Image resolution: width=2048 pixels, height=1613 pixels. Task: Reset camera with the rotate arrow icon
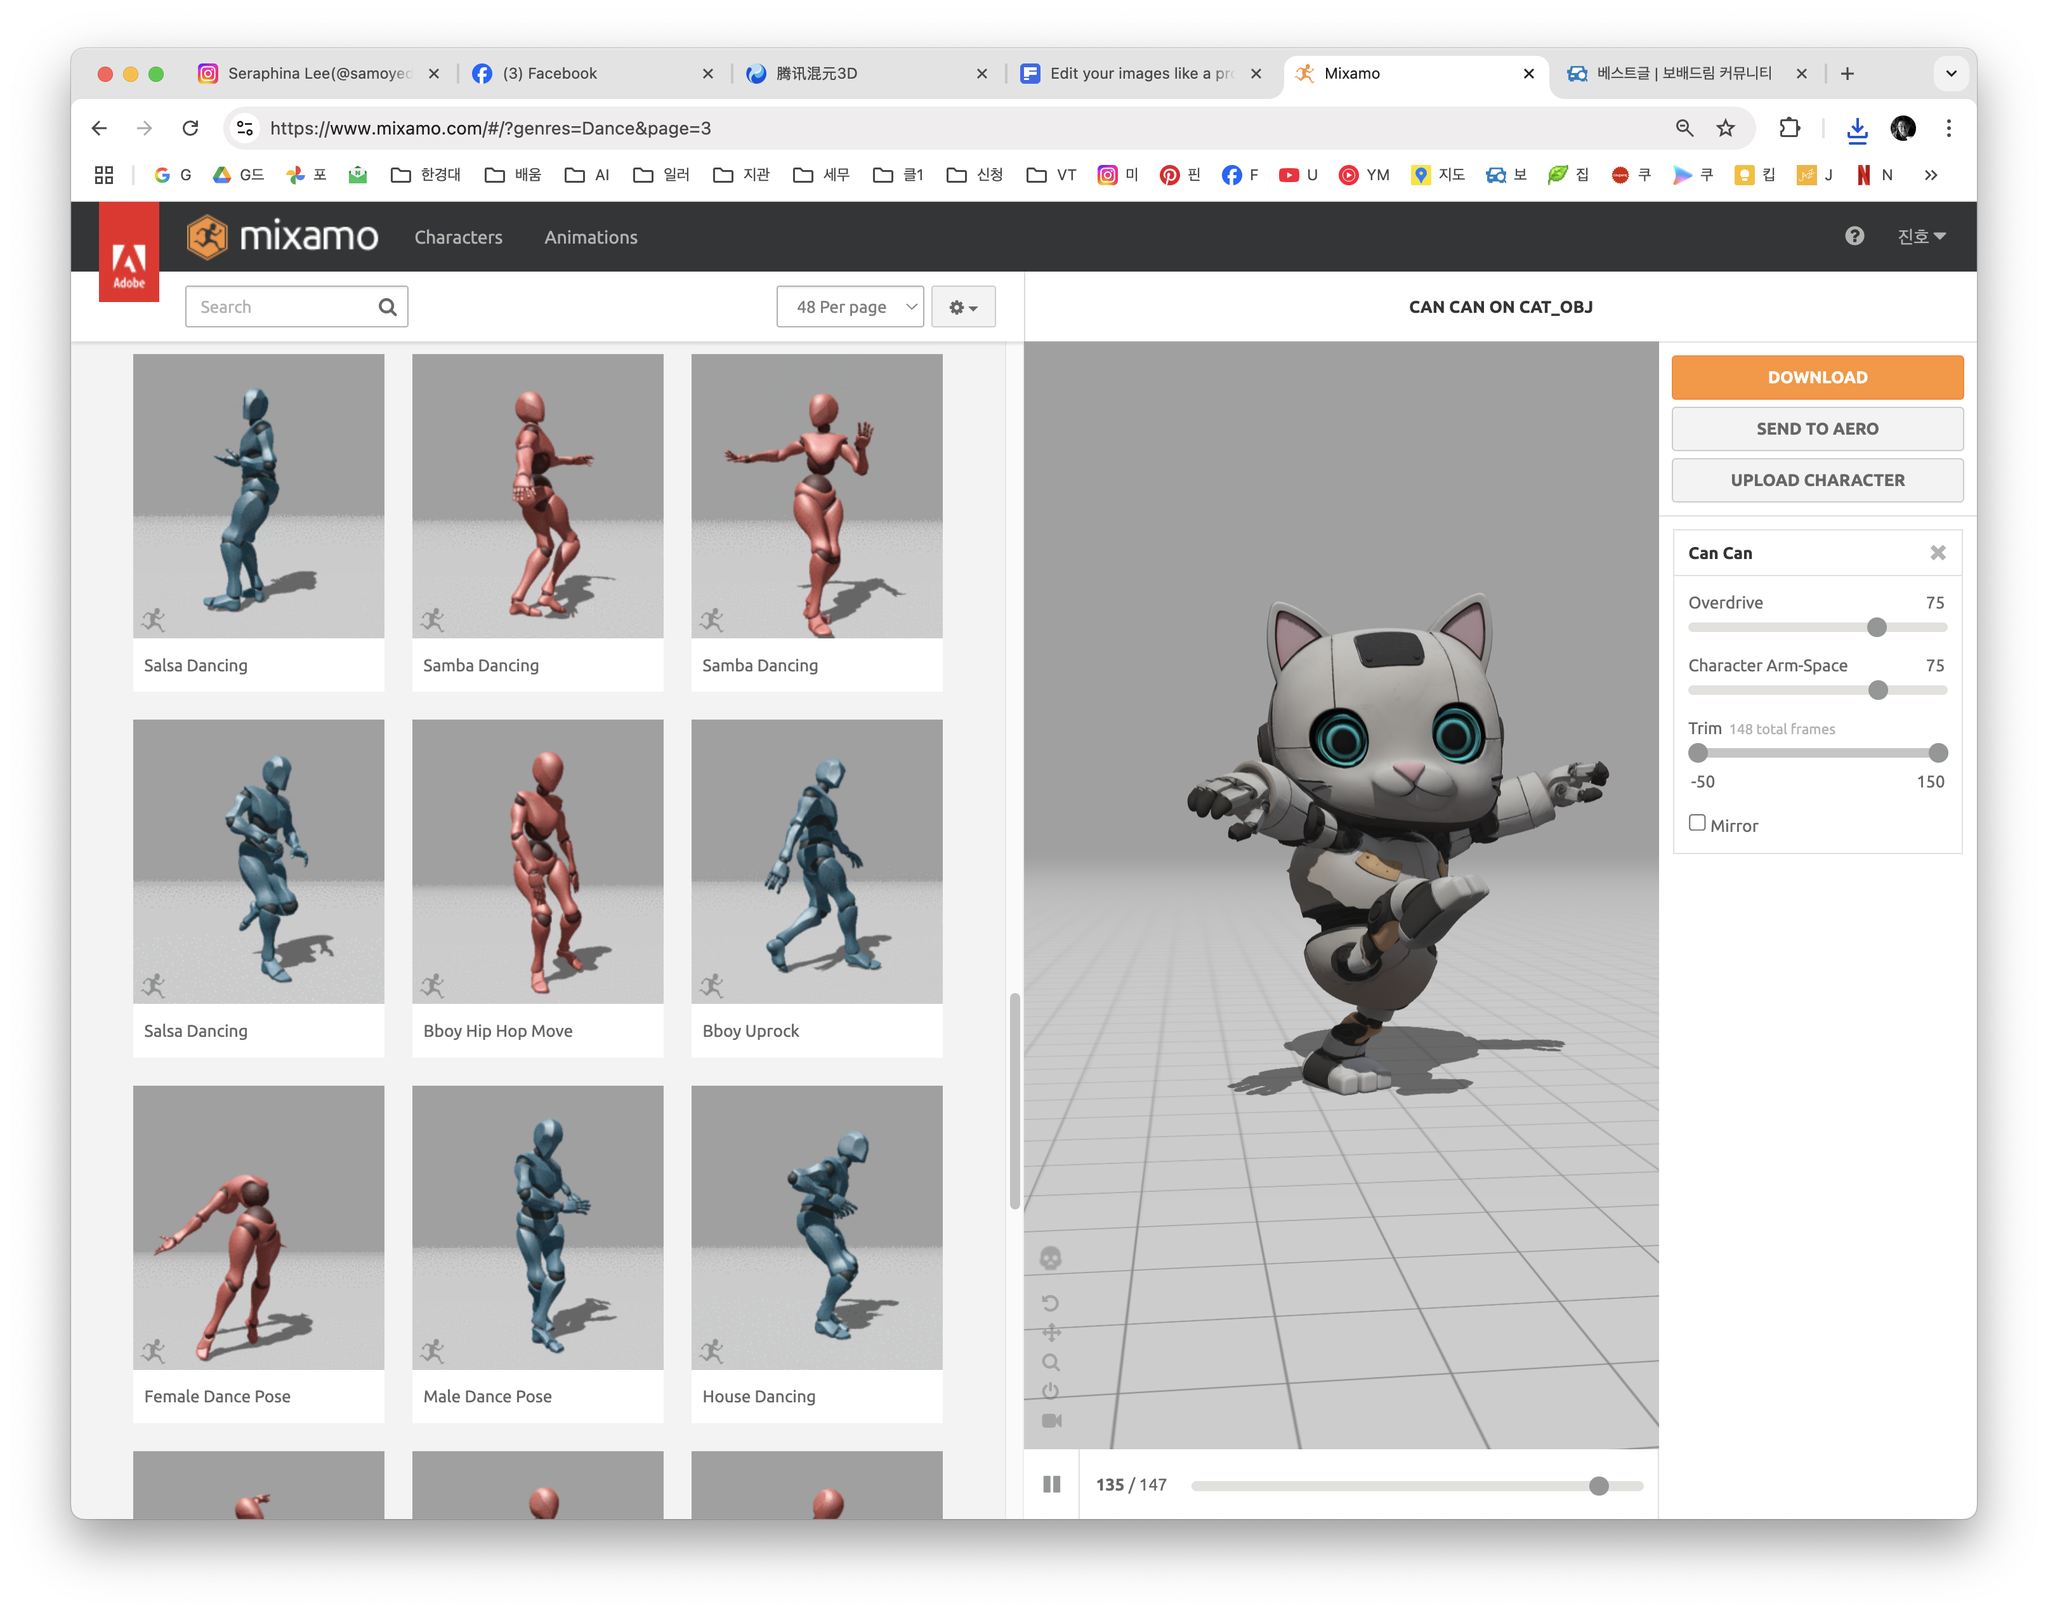tap(1050, 1303)
